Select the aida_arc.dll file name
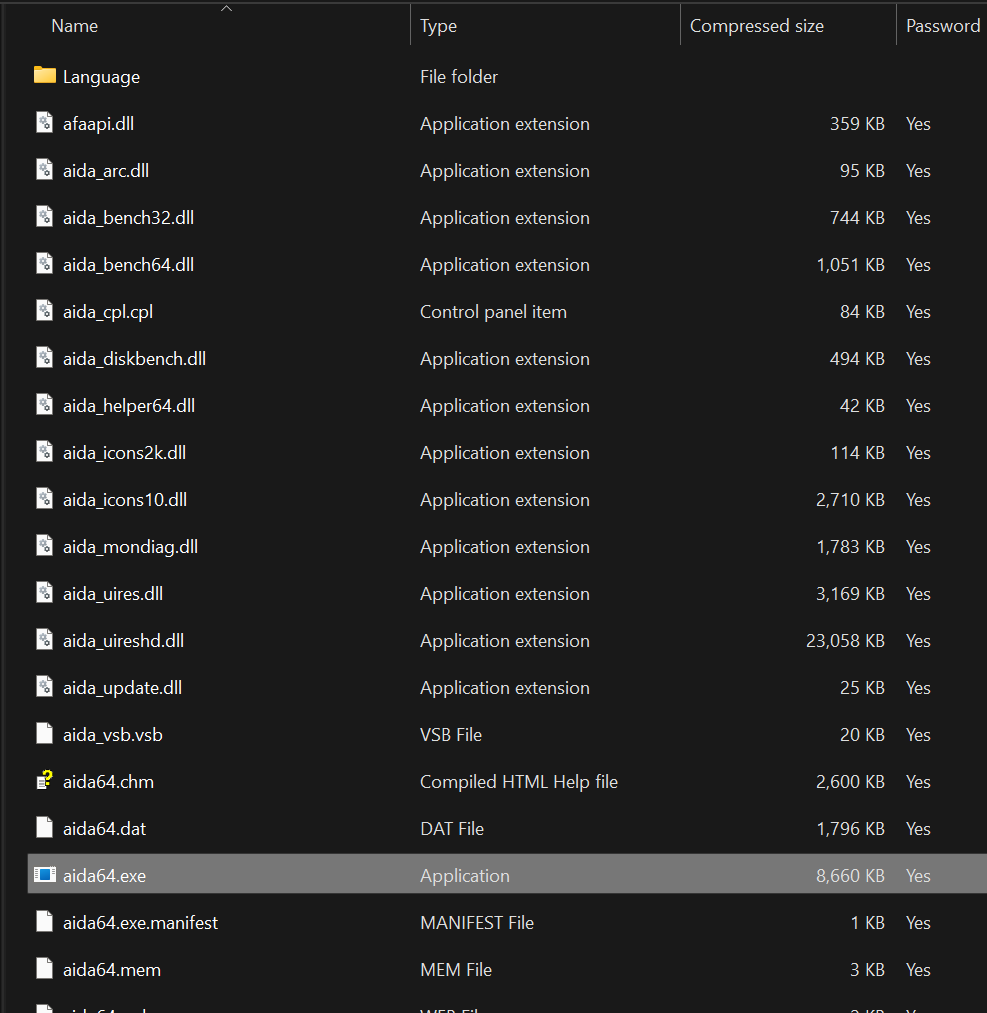 coord(106,171)
